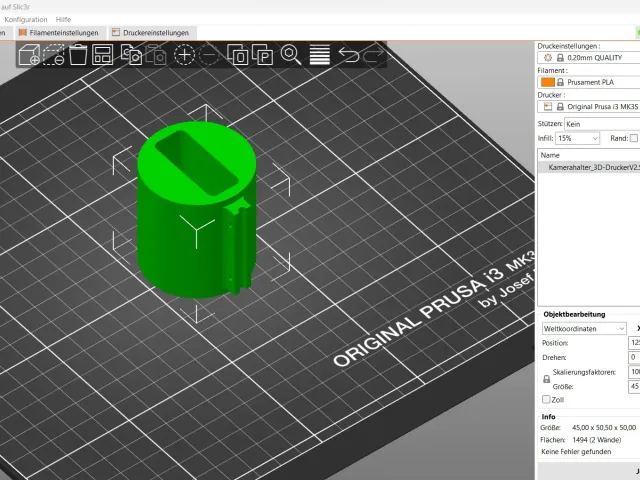Click the Größe X input field
The width and height of the screenshot is (640, 480).
click(634, 387)
